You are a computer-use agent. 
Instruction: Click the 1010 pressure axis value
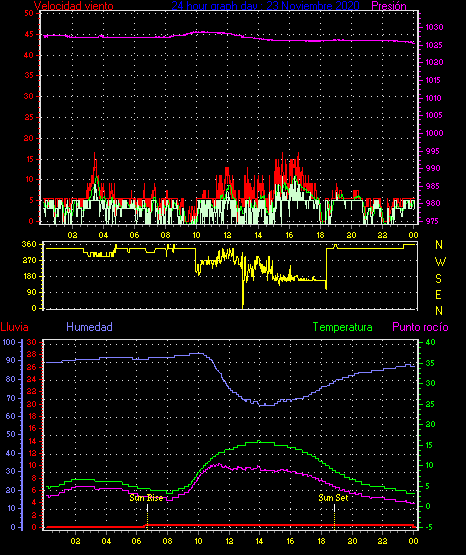coord(433,98)
